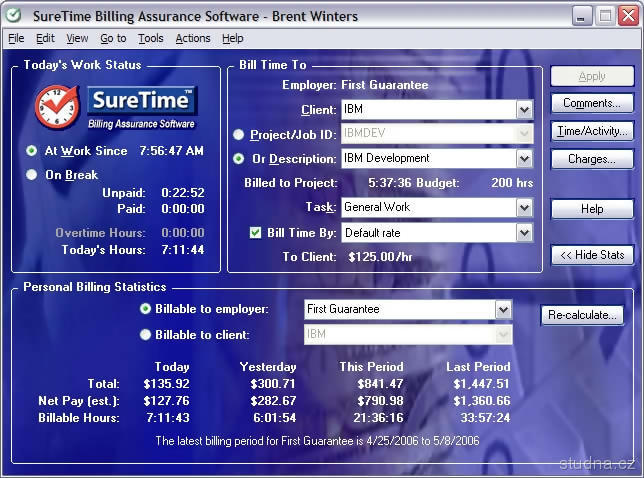Select the At Work Since radio button
644x478 pixels.
[x=32, y=151]
